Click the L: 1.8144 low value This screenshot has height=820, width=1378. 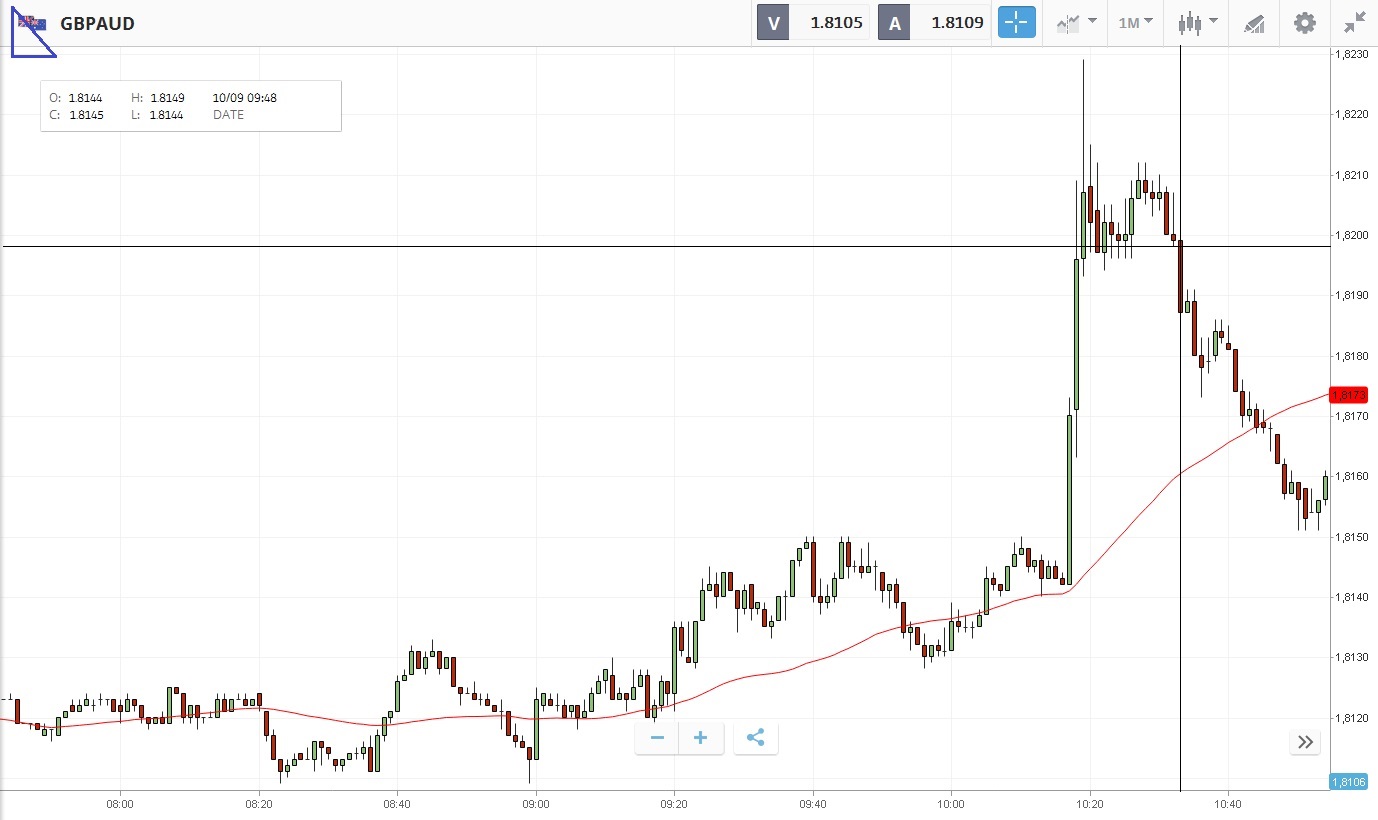(x=157, y=115)
